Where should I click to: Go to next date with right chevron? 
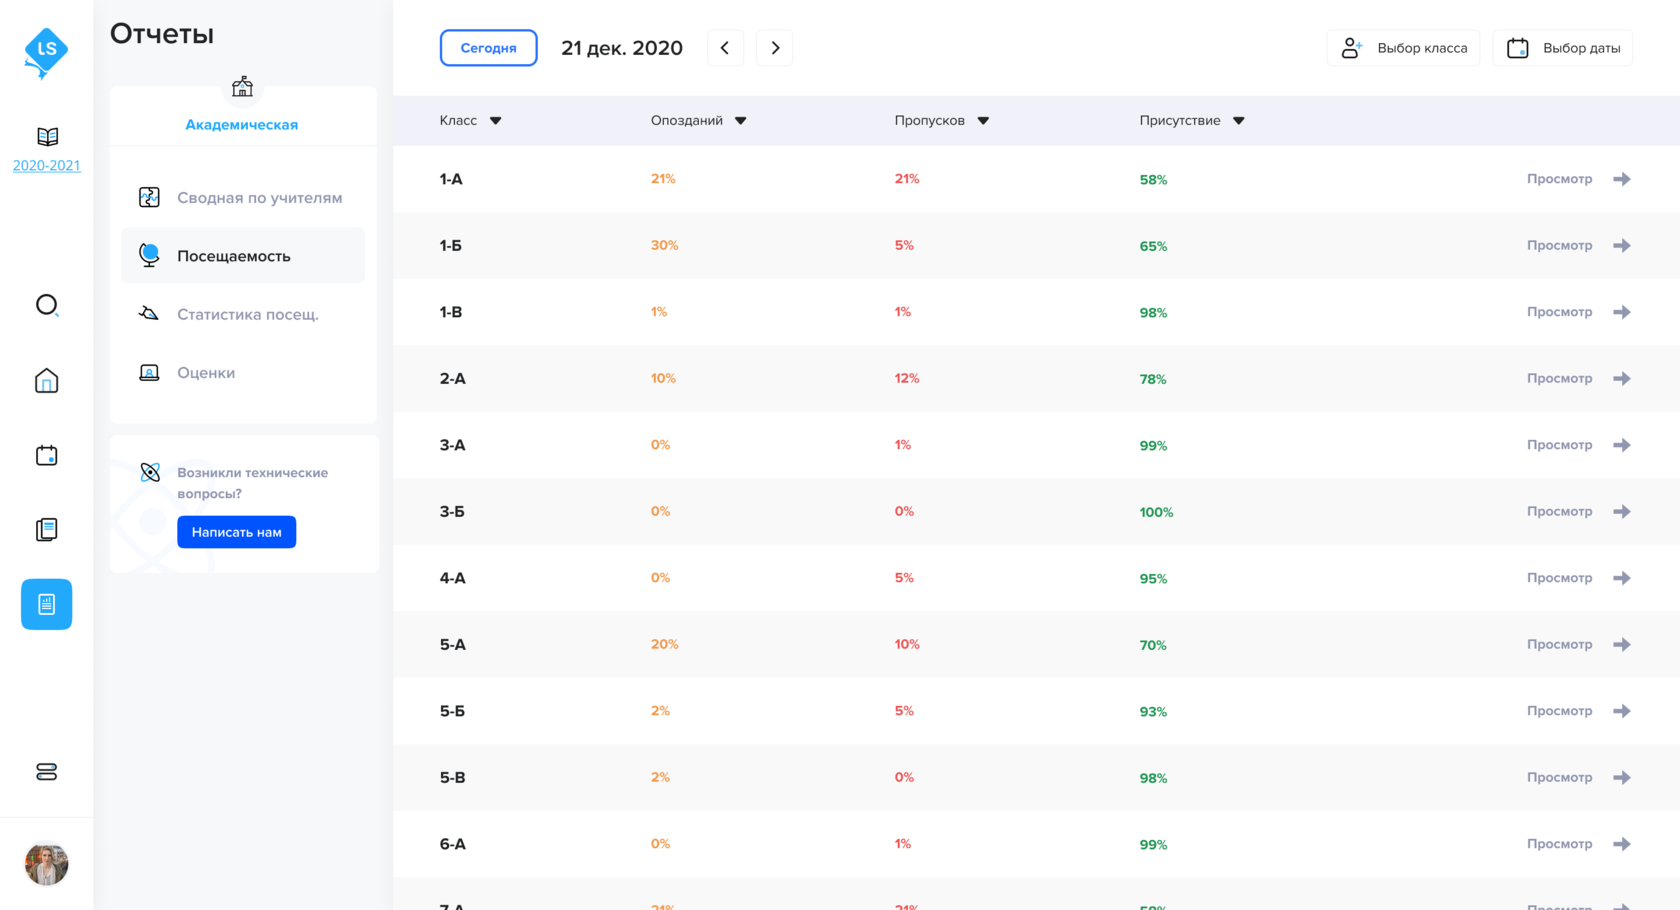click(775, 48)
